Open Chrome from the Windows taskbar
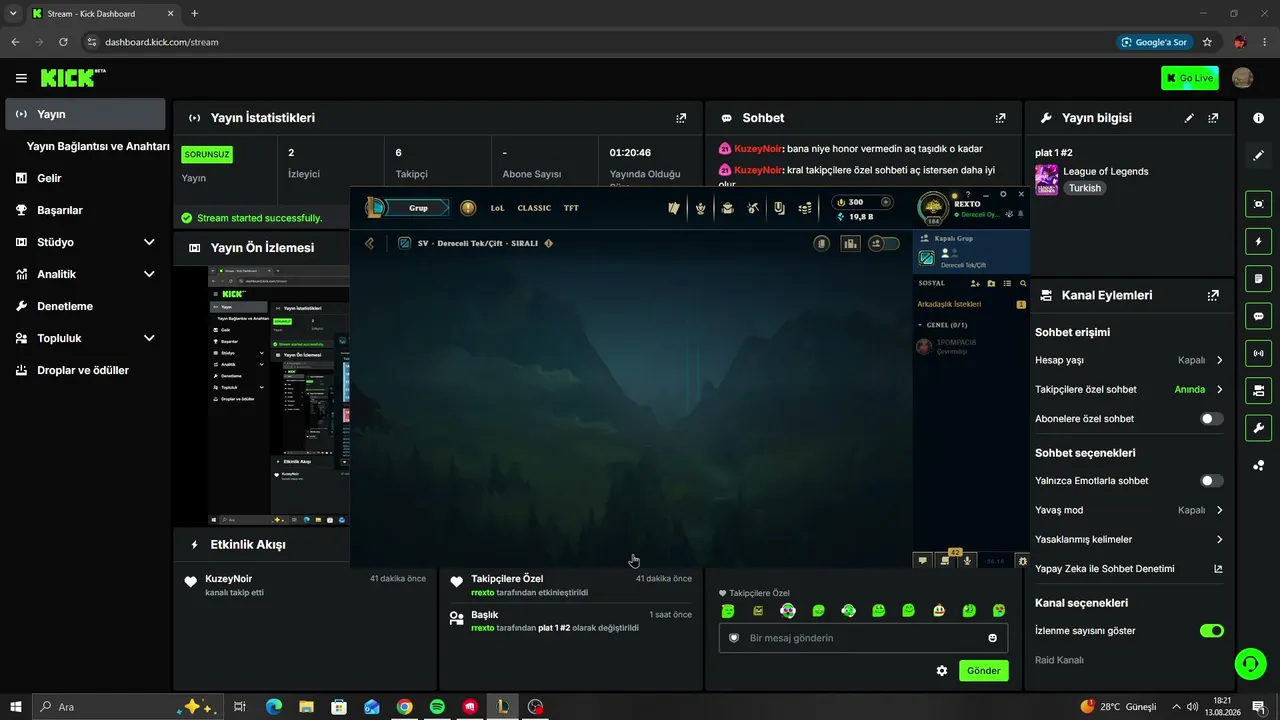Image resolution: width=1280 pixels, height=720 pixels. click(x=404, y=707)
